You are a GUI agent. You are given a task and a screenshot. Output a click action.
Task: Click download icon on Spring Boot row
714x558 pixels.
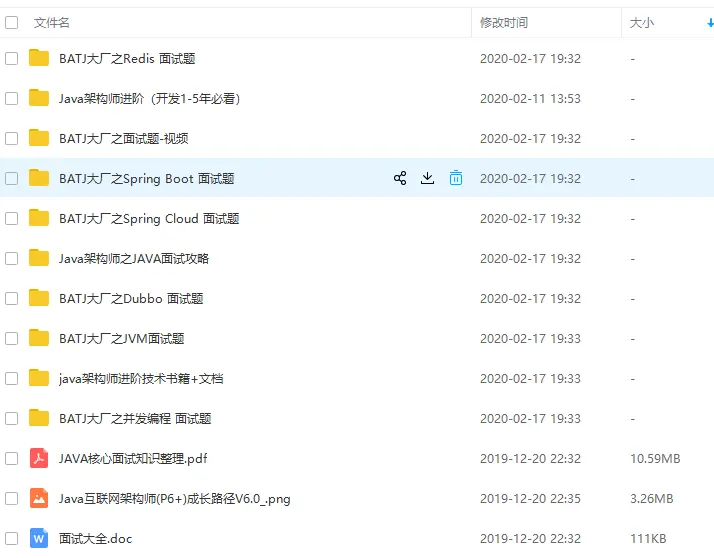coord(427,178)
